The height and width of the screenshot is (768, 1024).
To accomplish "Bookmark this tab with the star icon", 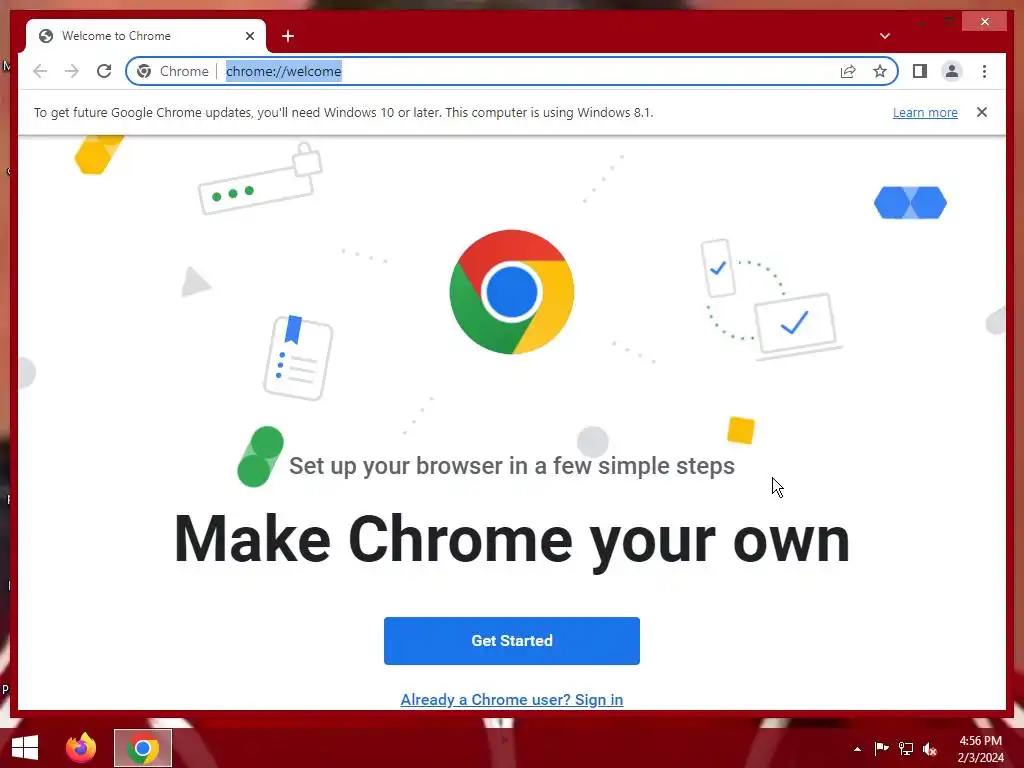I will pos(880,71).
